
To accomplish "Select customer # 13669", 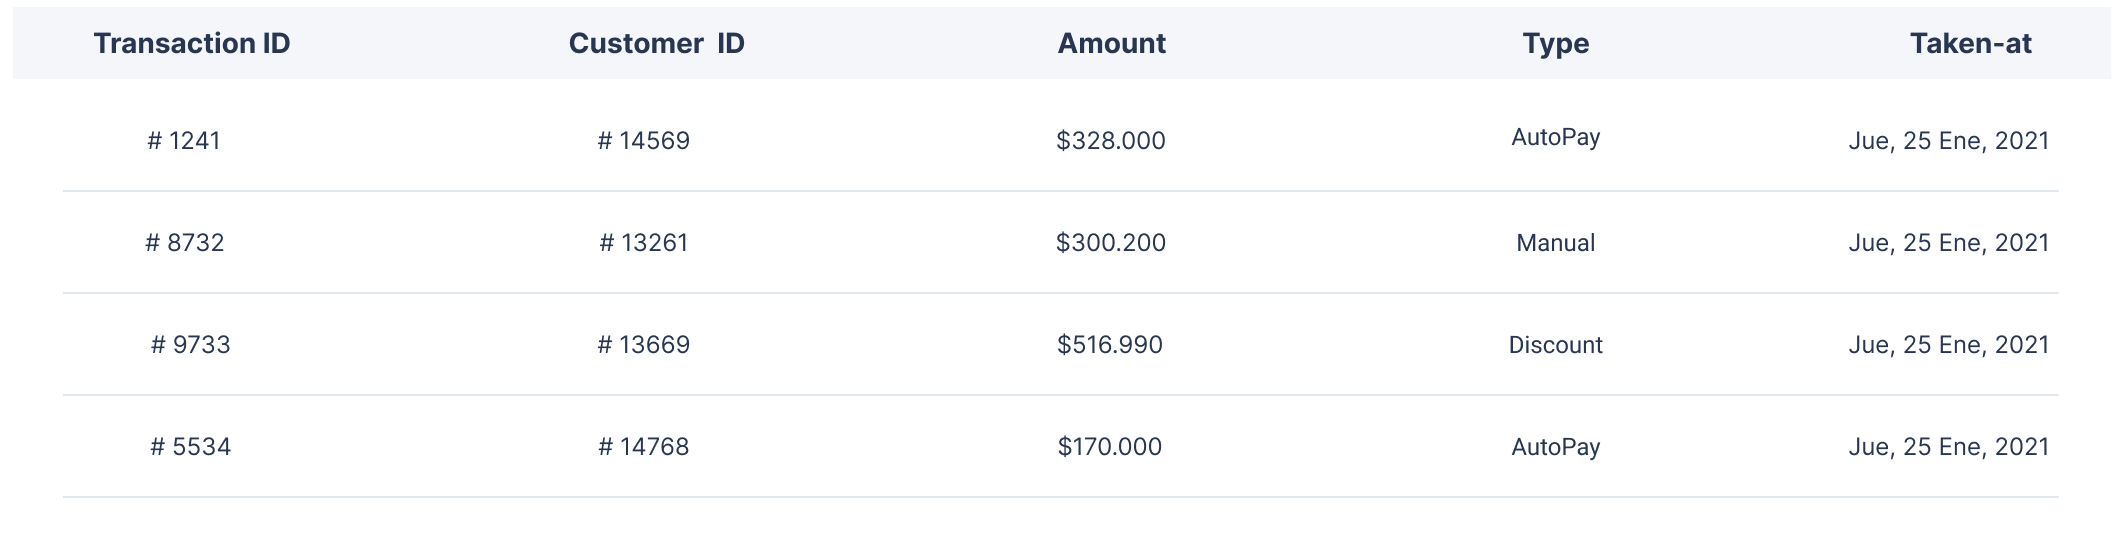I will (x=644, y=345).
